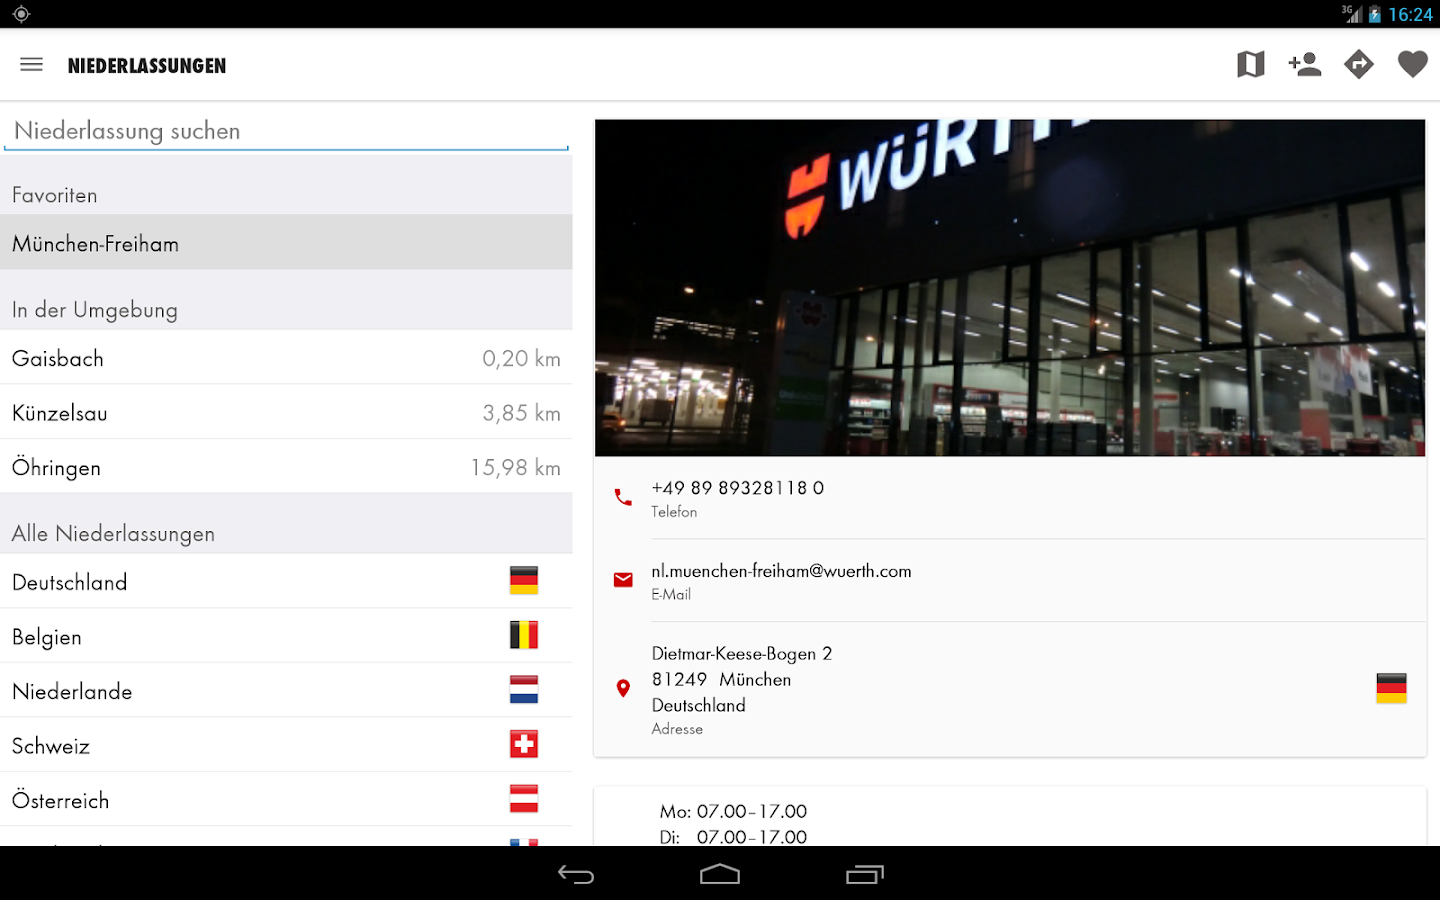Image resolution: width=1440 pixels, height=900 pixels.
Task: Open the map view icon
Action: 1250,65
